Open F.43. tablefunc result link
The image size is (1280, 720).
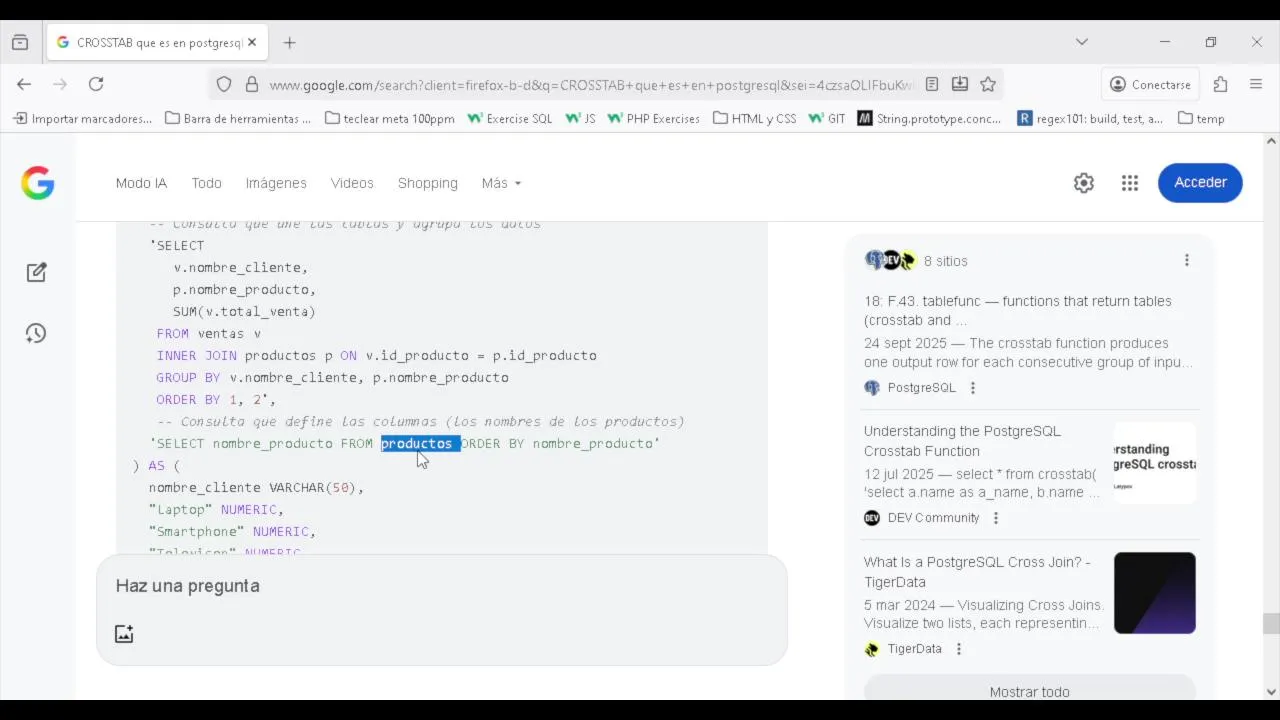(1017, 311)
